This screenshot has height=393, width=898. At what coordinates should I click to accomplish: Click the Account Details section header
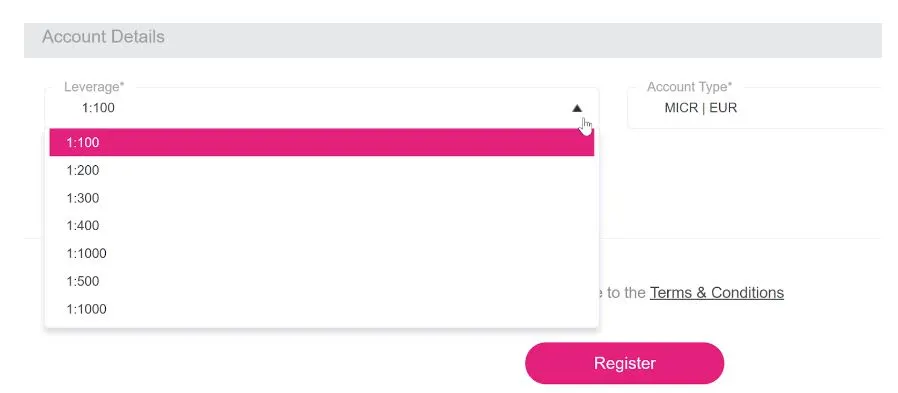[103, 37]
